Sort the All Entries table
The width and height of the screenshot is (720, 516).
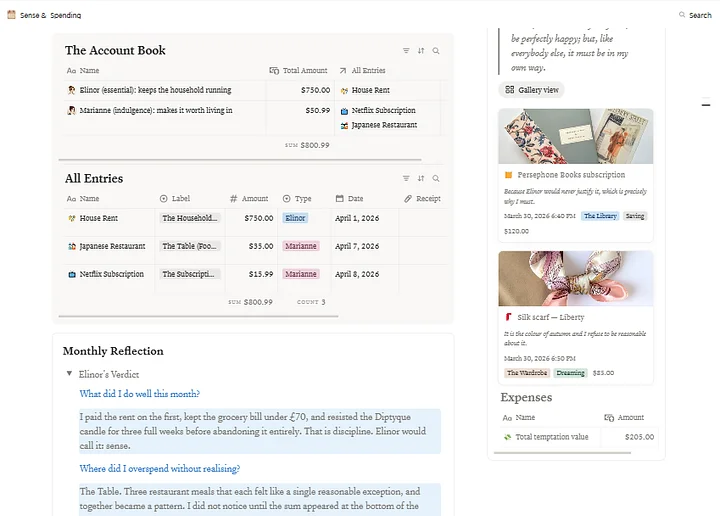(421, 178)
